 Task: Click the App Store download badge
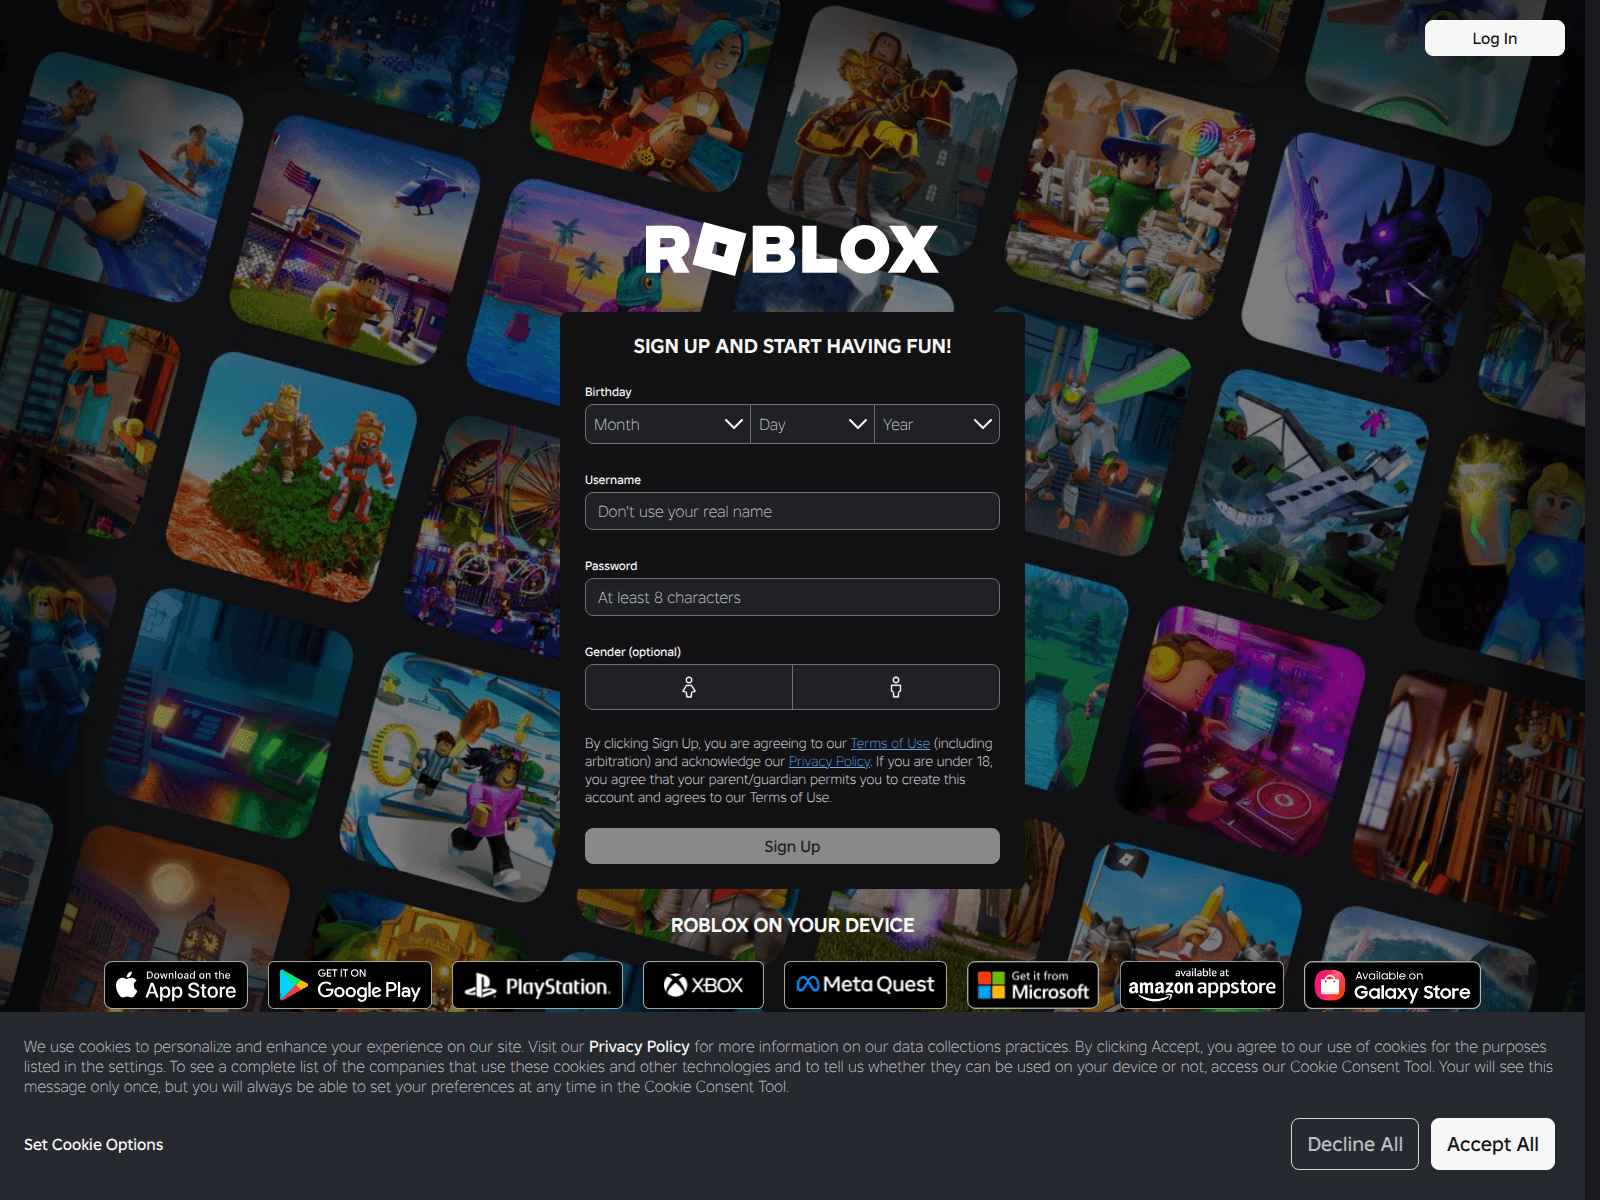176,985
